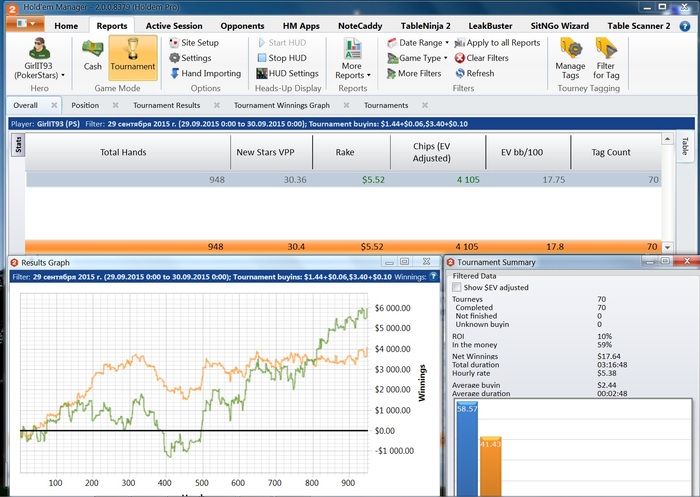The width and height of the screenshot is (700, 497).
Task: Open the Game Type dropdown
Action: pos(422,58)
